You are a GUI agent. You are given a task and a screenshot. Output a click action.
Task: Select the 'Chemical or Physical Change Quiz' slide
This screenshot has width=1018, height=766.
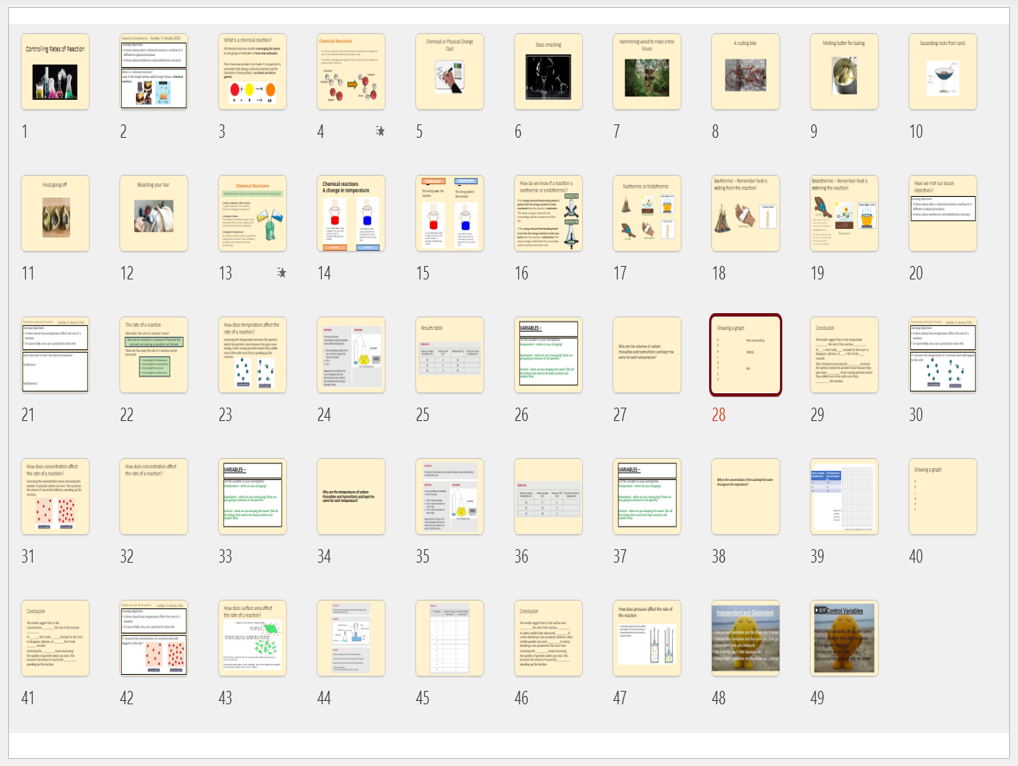(449, 72)
